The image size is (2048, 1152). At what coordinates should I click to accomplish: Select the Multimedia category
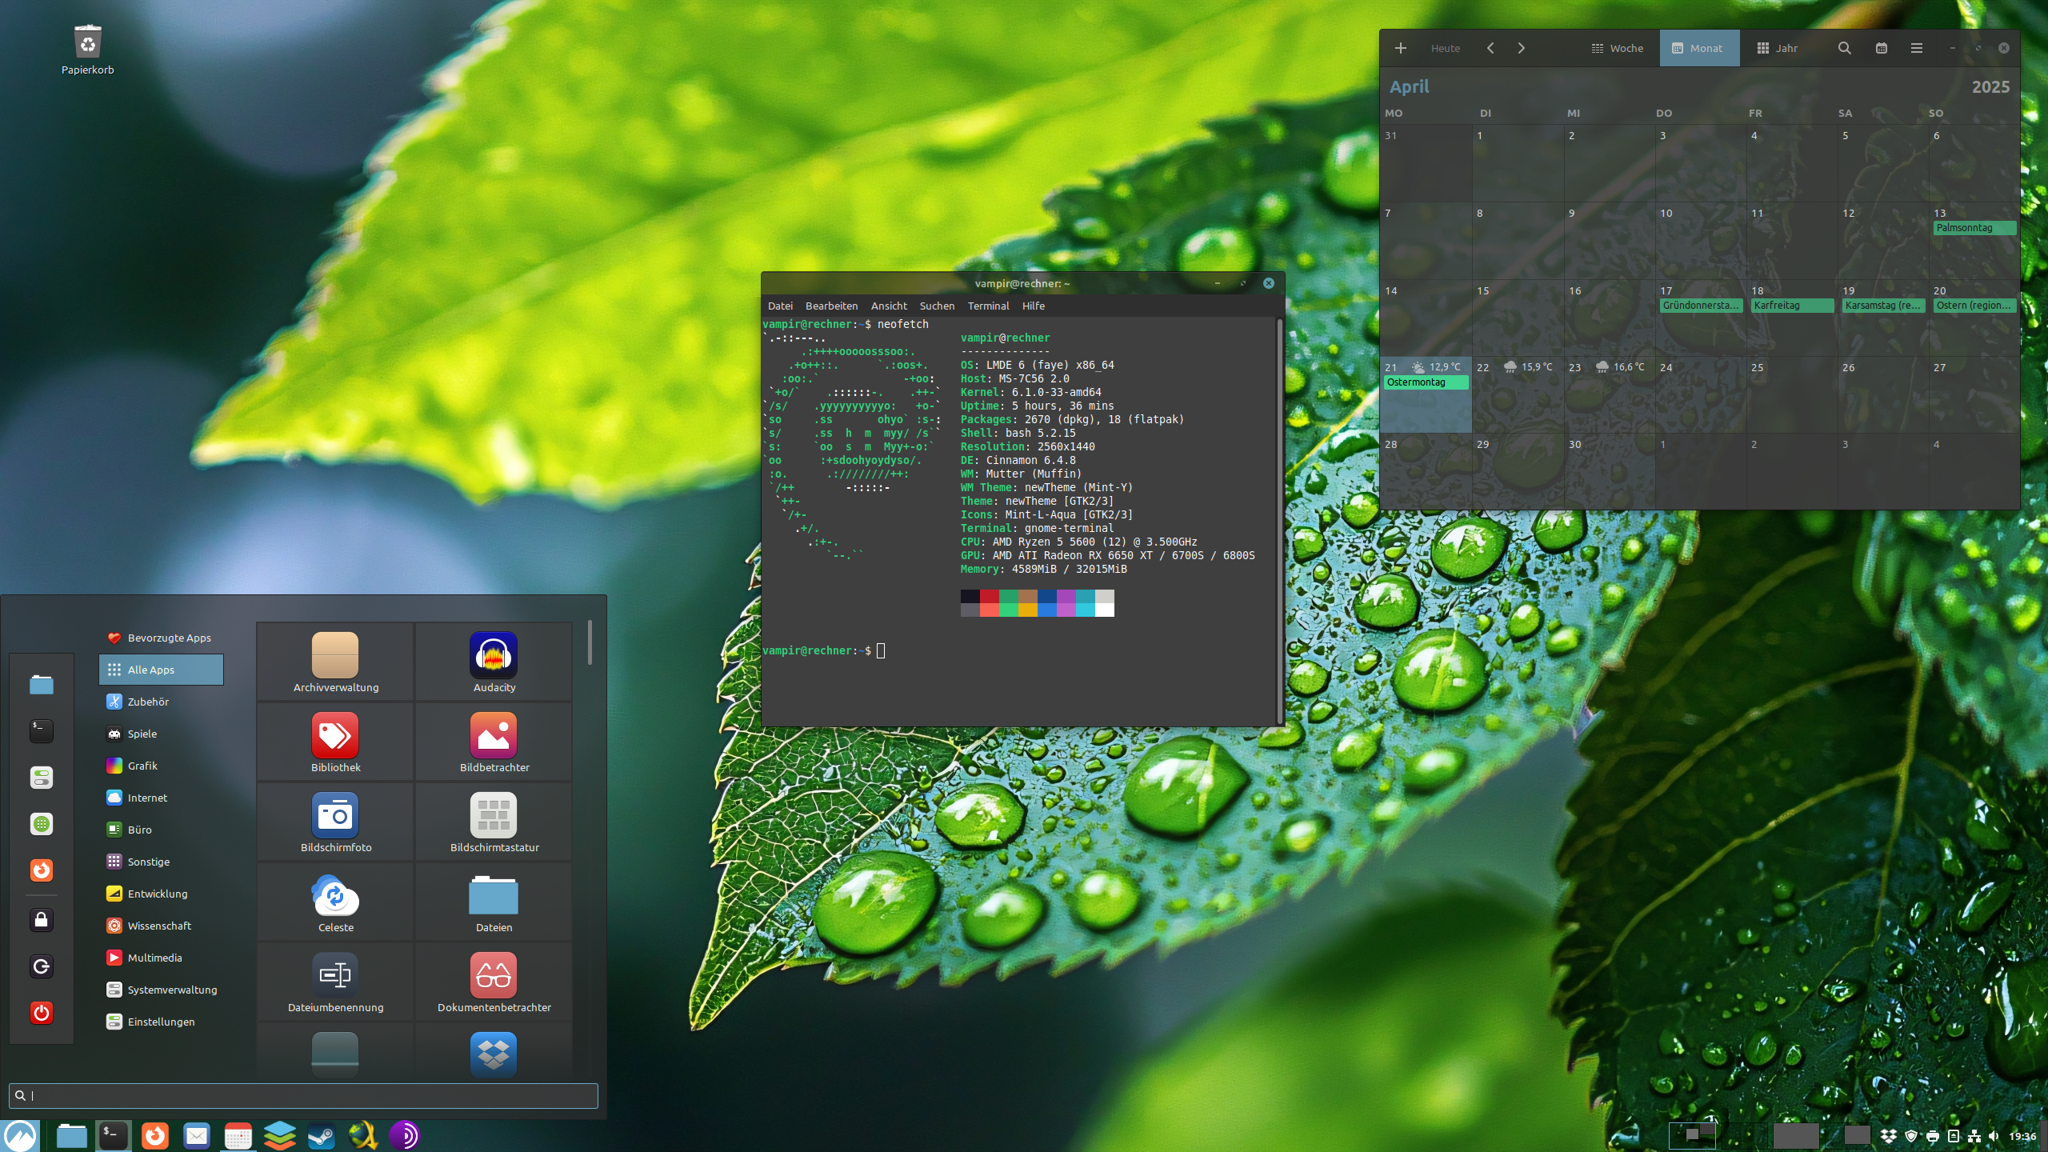point(155,958)
